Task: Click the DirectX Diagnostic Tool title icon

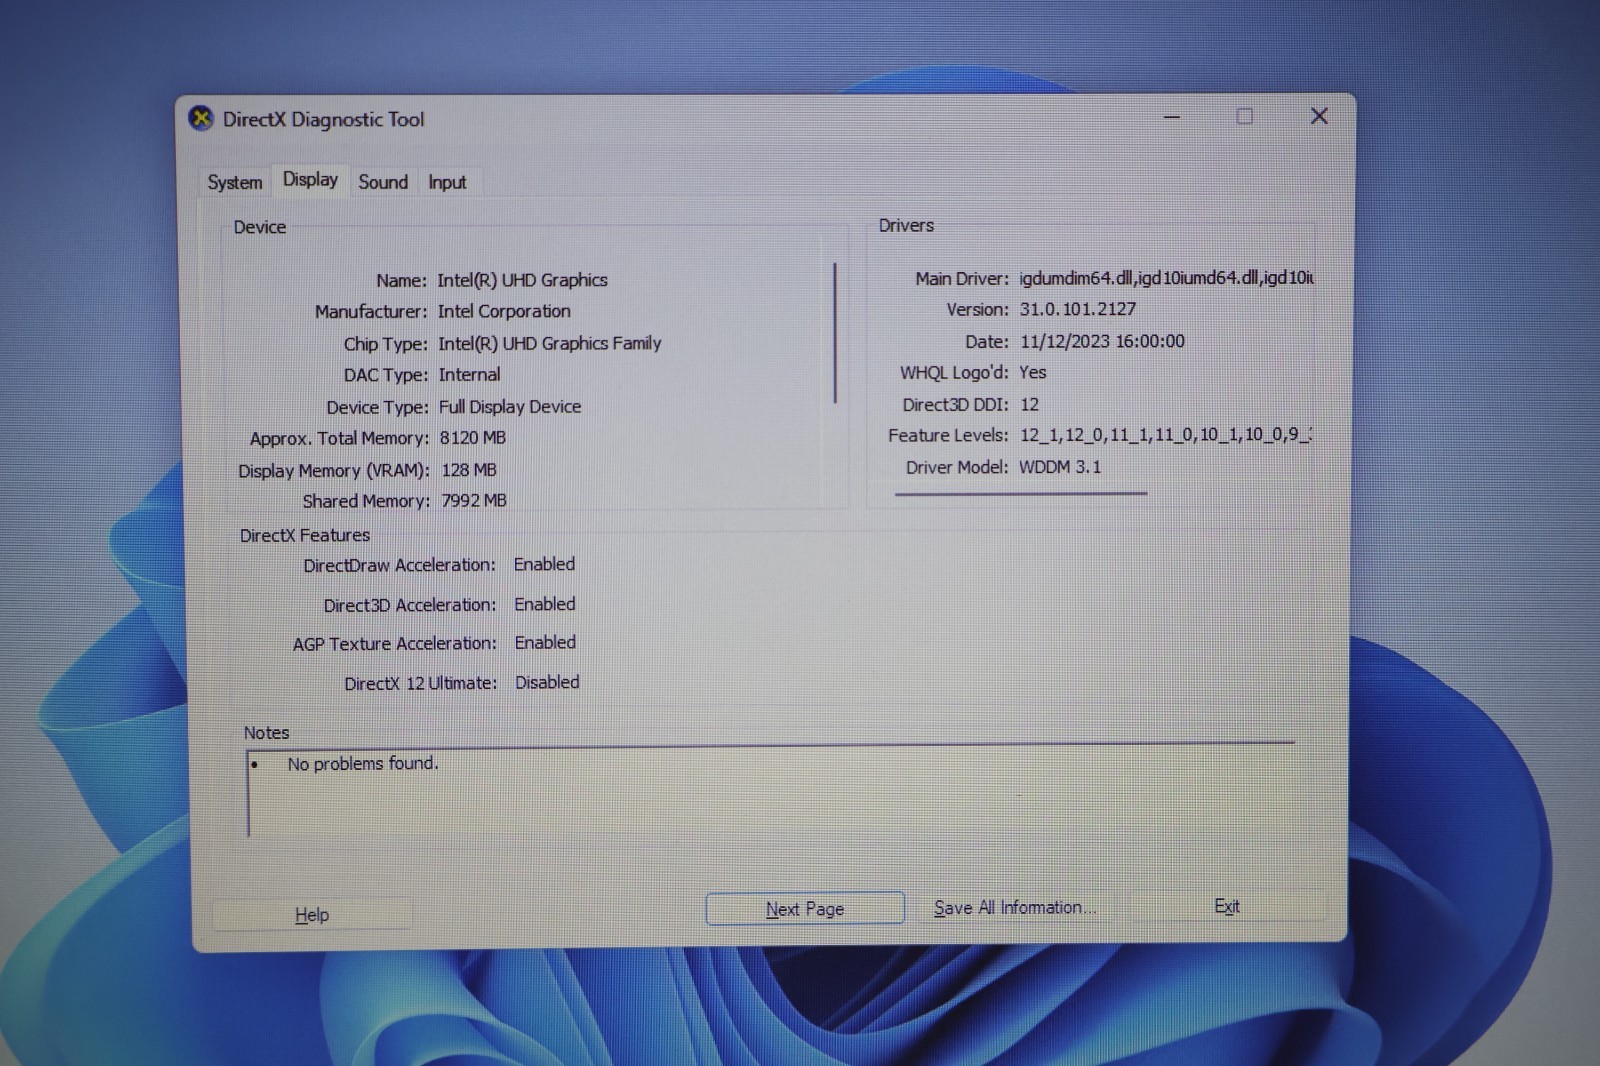Action: (x=201, y=119)
